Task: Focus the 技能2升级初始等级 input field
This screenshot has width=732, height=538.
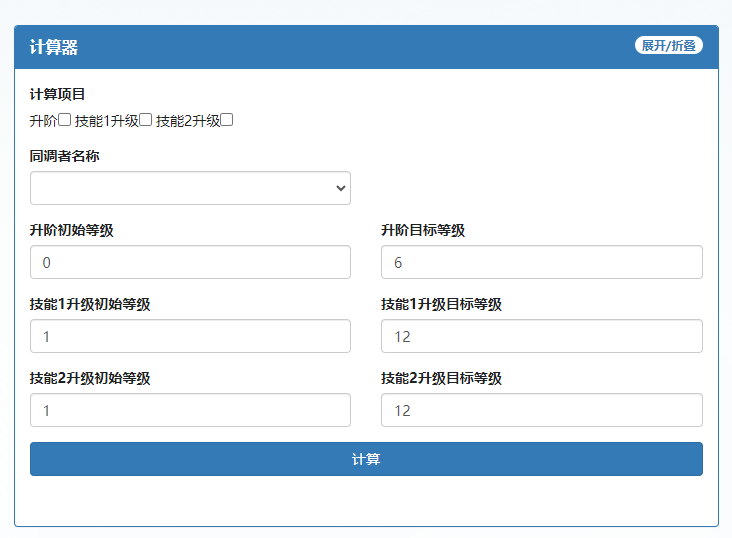Action: [x=190, y=410]
